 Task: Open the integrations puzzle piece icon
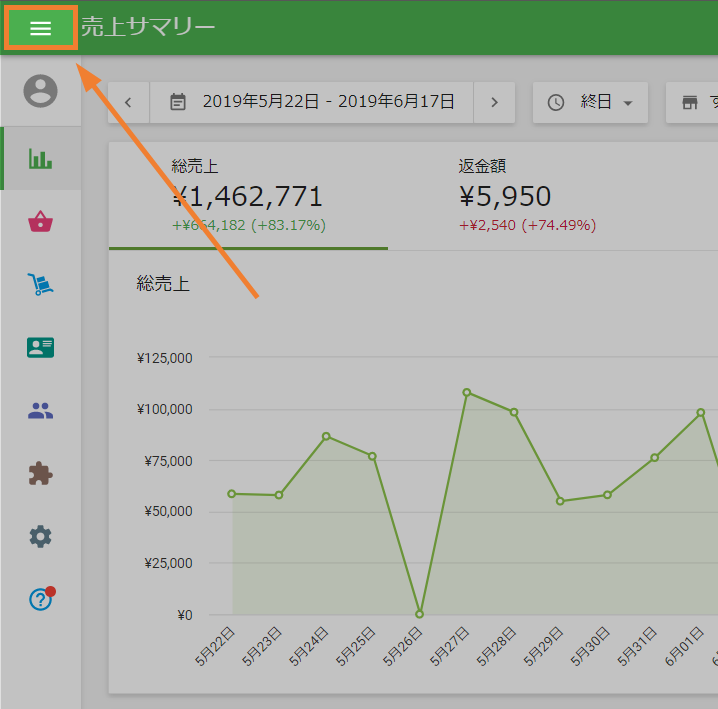click(x=41, y=473)
